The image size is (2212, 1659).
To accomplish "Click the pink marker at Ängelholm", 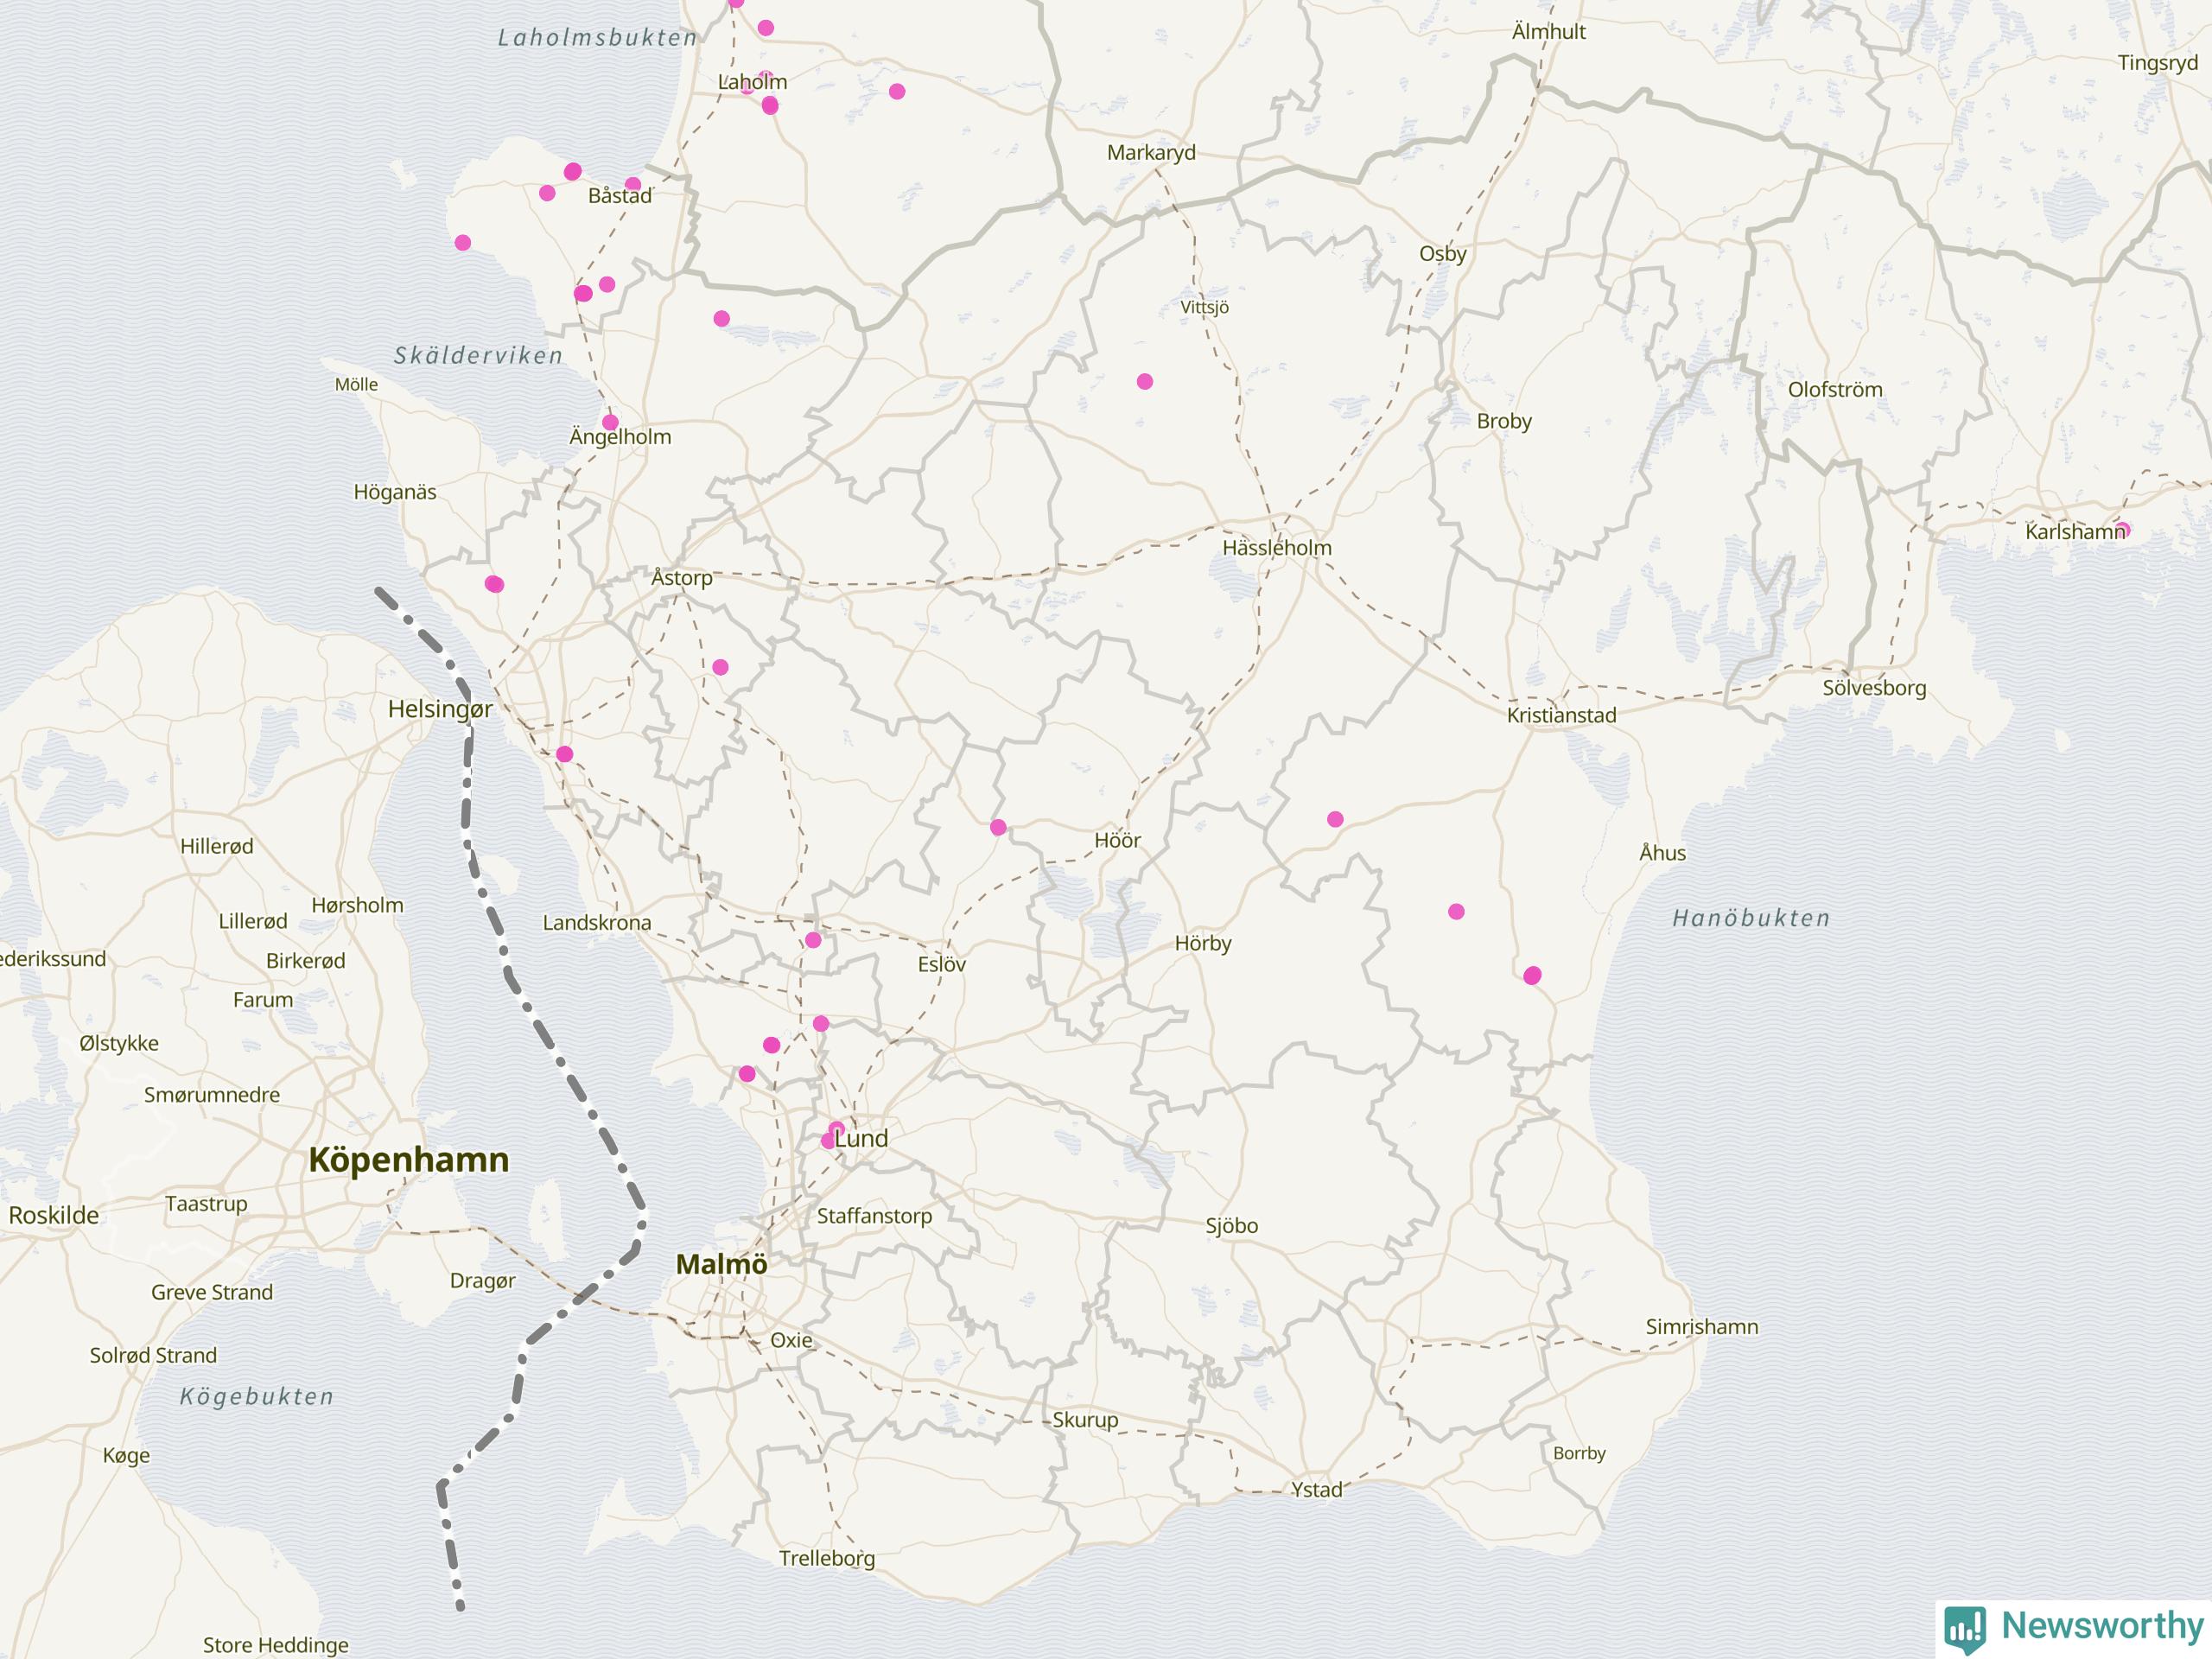I will (610, 422).
